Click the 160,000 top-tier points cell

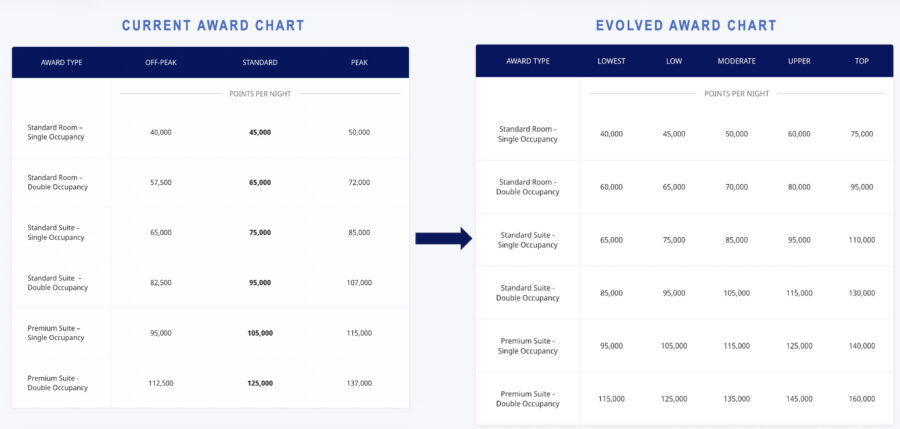[861, 398]
